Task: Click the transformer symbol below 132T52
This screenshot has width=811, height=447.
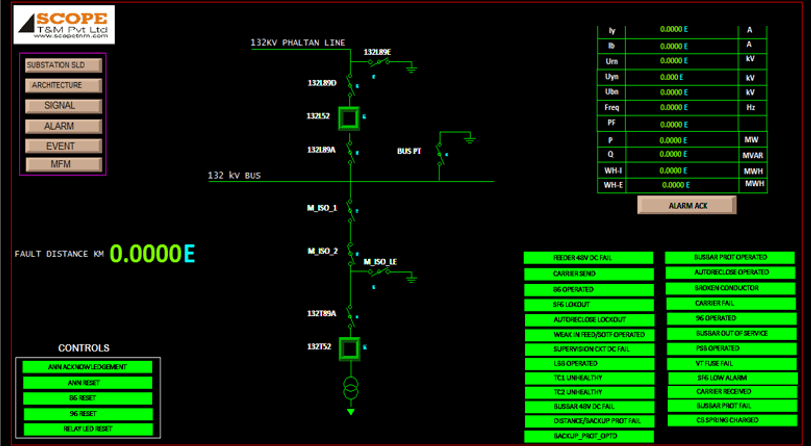Action: point(350,388)
